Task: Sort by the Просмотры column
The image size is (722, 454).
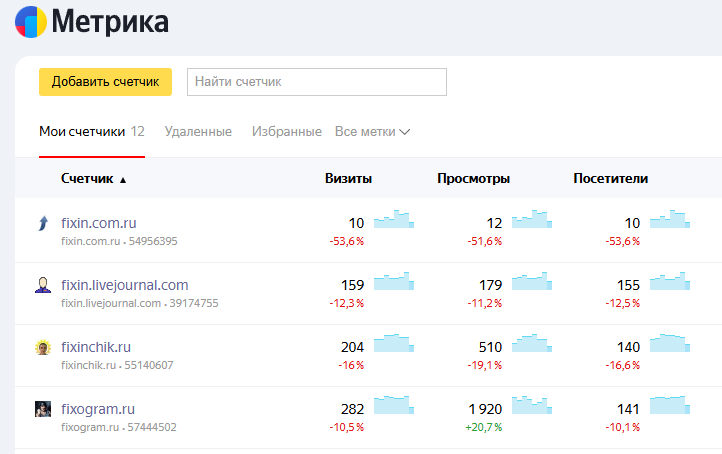Action: tap(473, 179)
